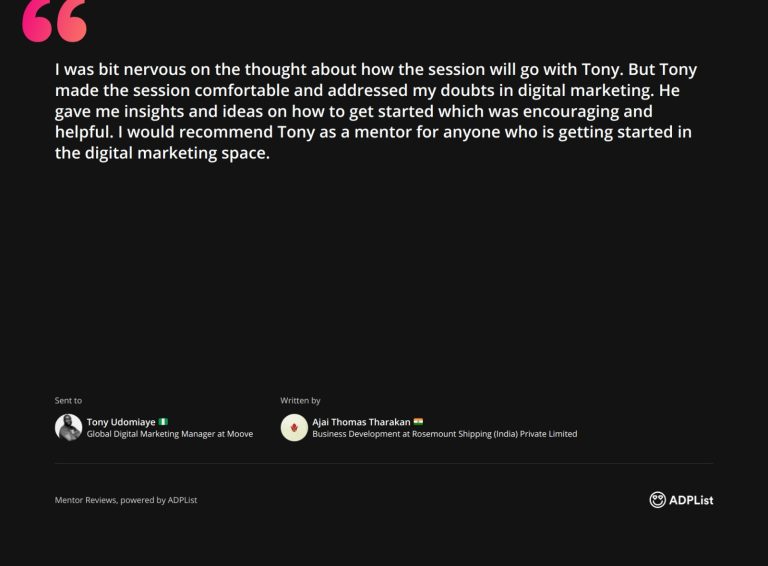Click the horizontal divider line above the footer
This screenshot has width=768, height=566.
pos(384,464)
